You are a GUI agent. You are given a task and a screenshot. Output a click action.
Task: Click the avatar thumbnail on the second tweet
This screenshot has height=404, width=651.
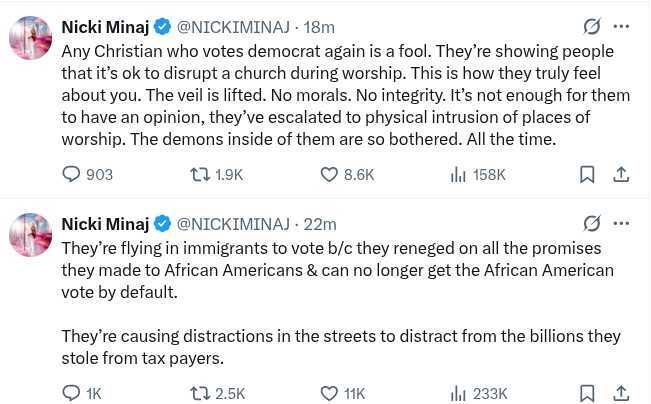point(30,235)
